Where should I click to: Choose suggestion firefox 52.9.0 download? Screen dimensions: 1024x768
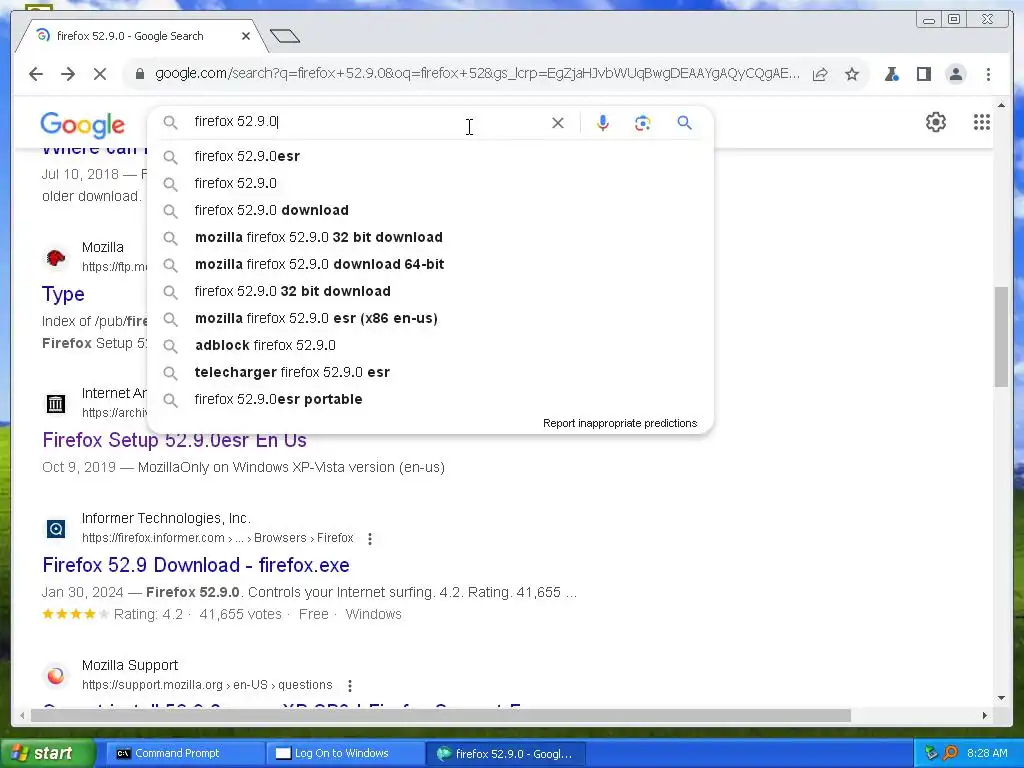(x=430, y=210)
